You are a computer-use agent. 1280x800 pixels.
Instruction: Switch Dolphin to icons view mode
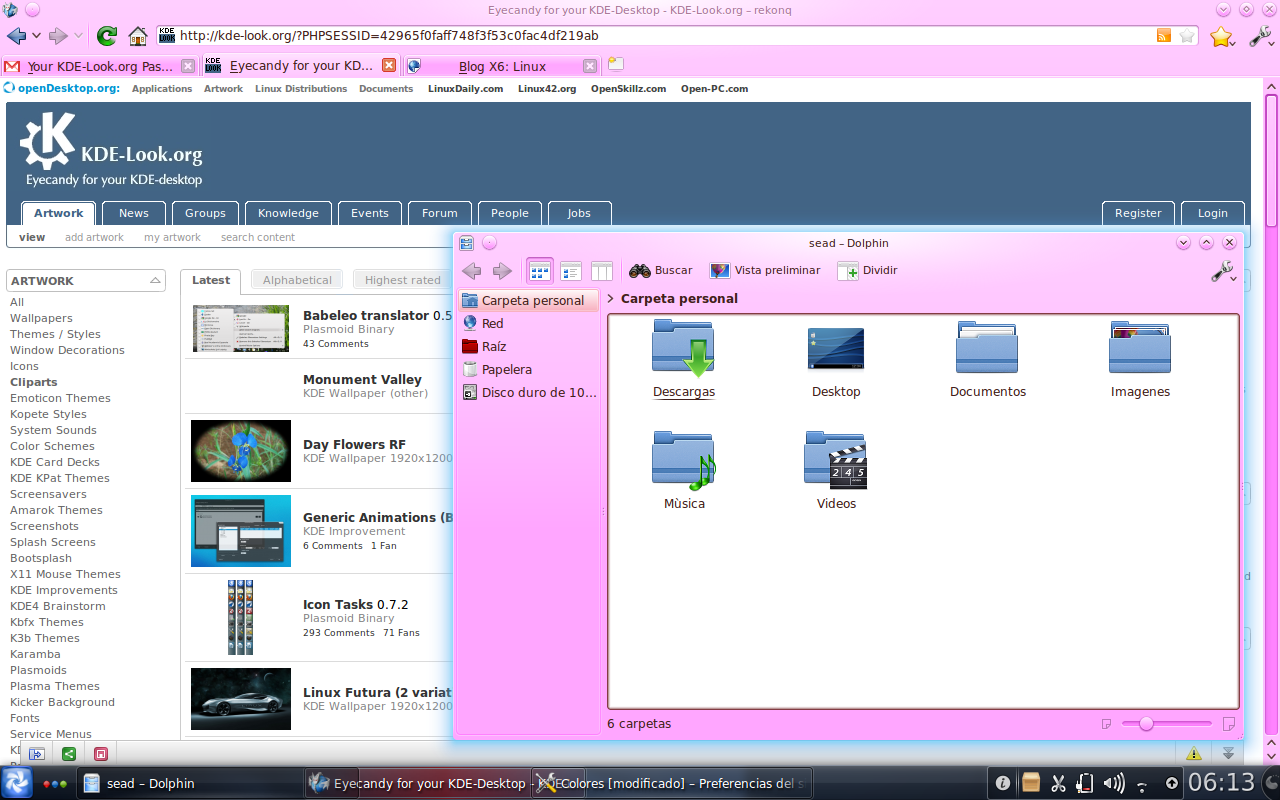click(x=540, y=271)
